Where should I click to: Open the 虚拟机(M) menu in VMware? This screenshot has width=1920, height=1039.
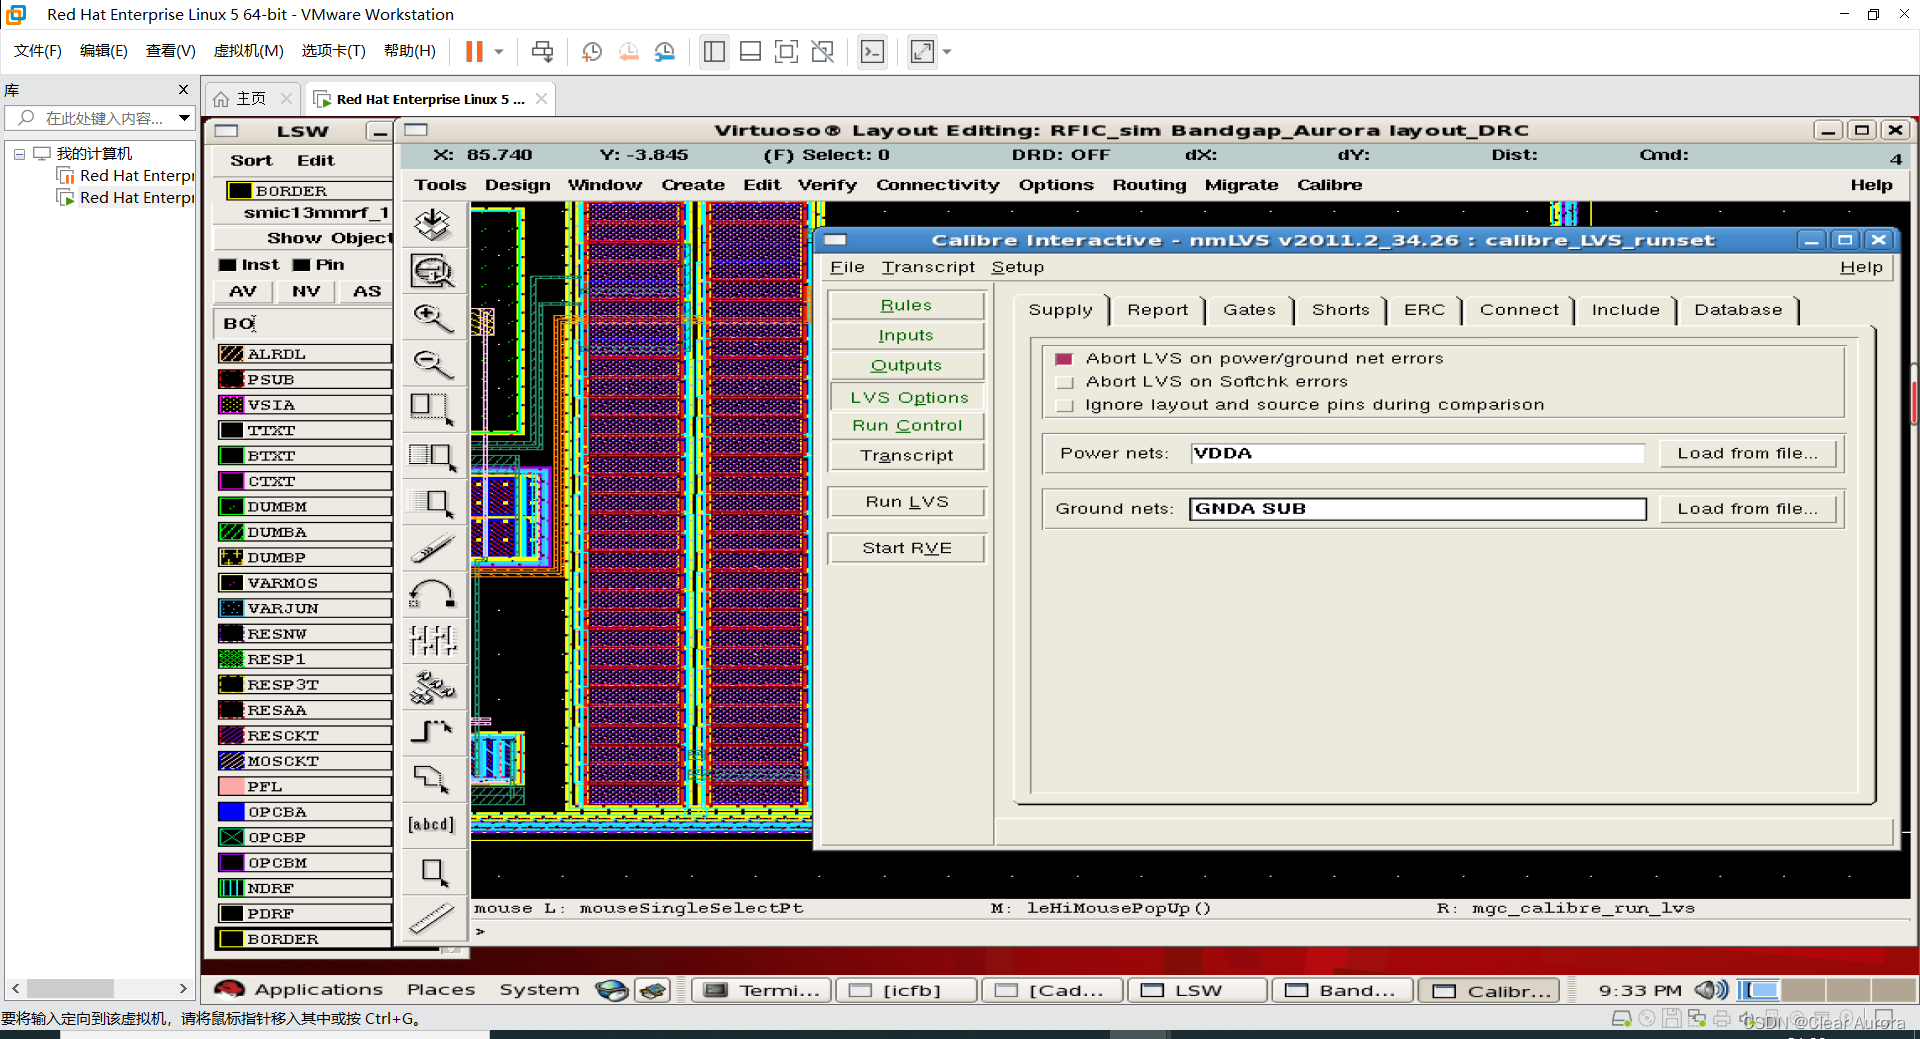point(248,51)
